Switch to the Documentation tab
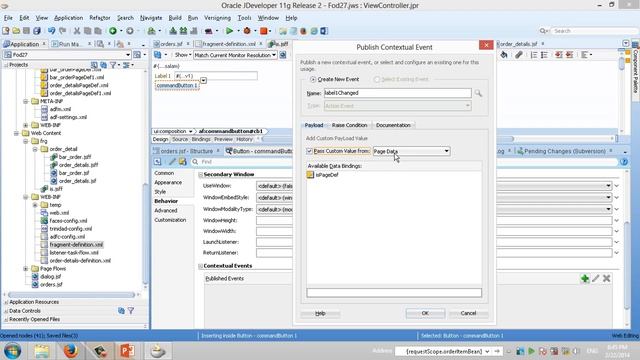Screen dimensions: 640x360 tap(393, 125)
